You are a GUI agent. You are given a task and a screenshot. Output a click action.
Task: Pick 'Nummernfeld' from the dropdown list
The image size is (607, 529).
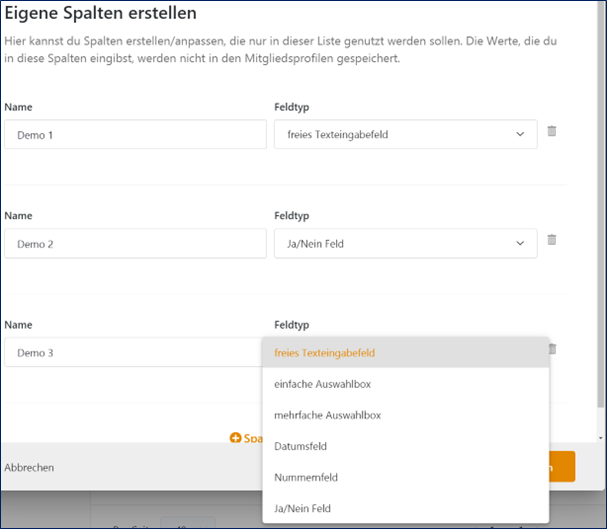tap(405, 477)
